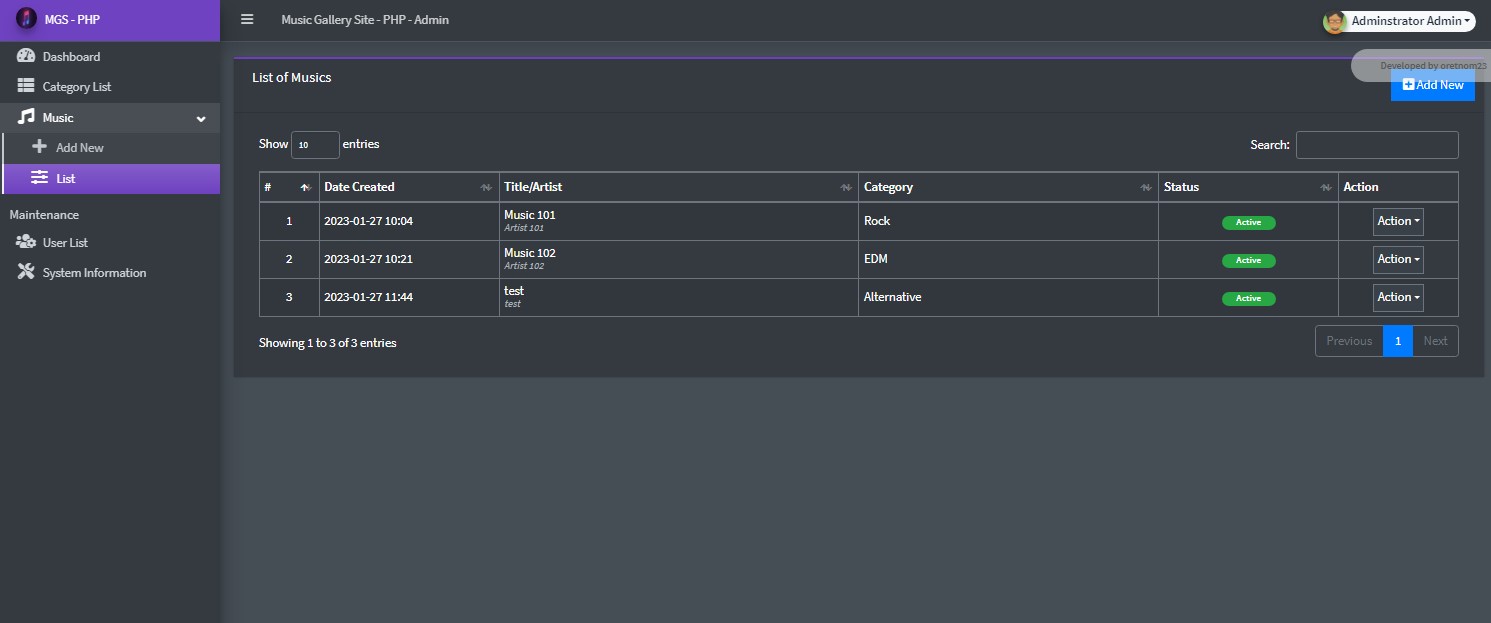Image resolution: width=1491 pixels, height=623 pixels.
Task: Open the System Information menu item
Action: tap(110, 273)
